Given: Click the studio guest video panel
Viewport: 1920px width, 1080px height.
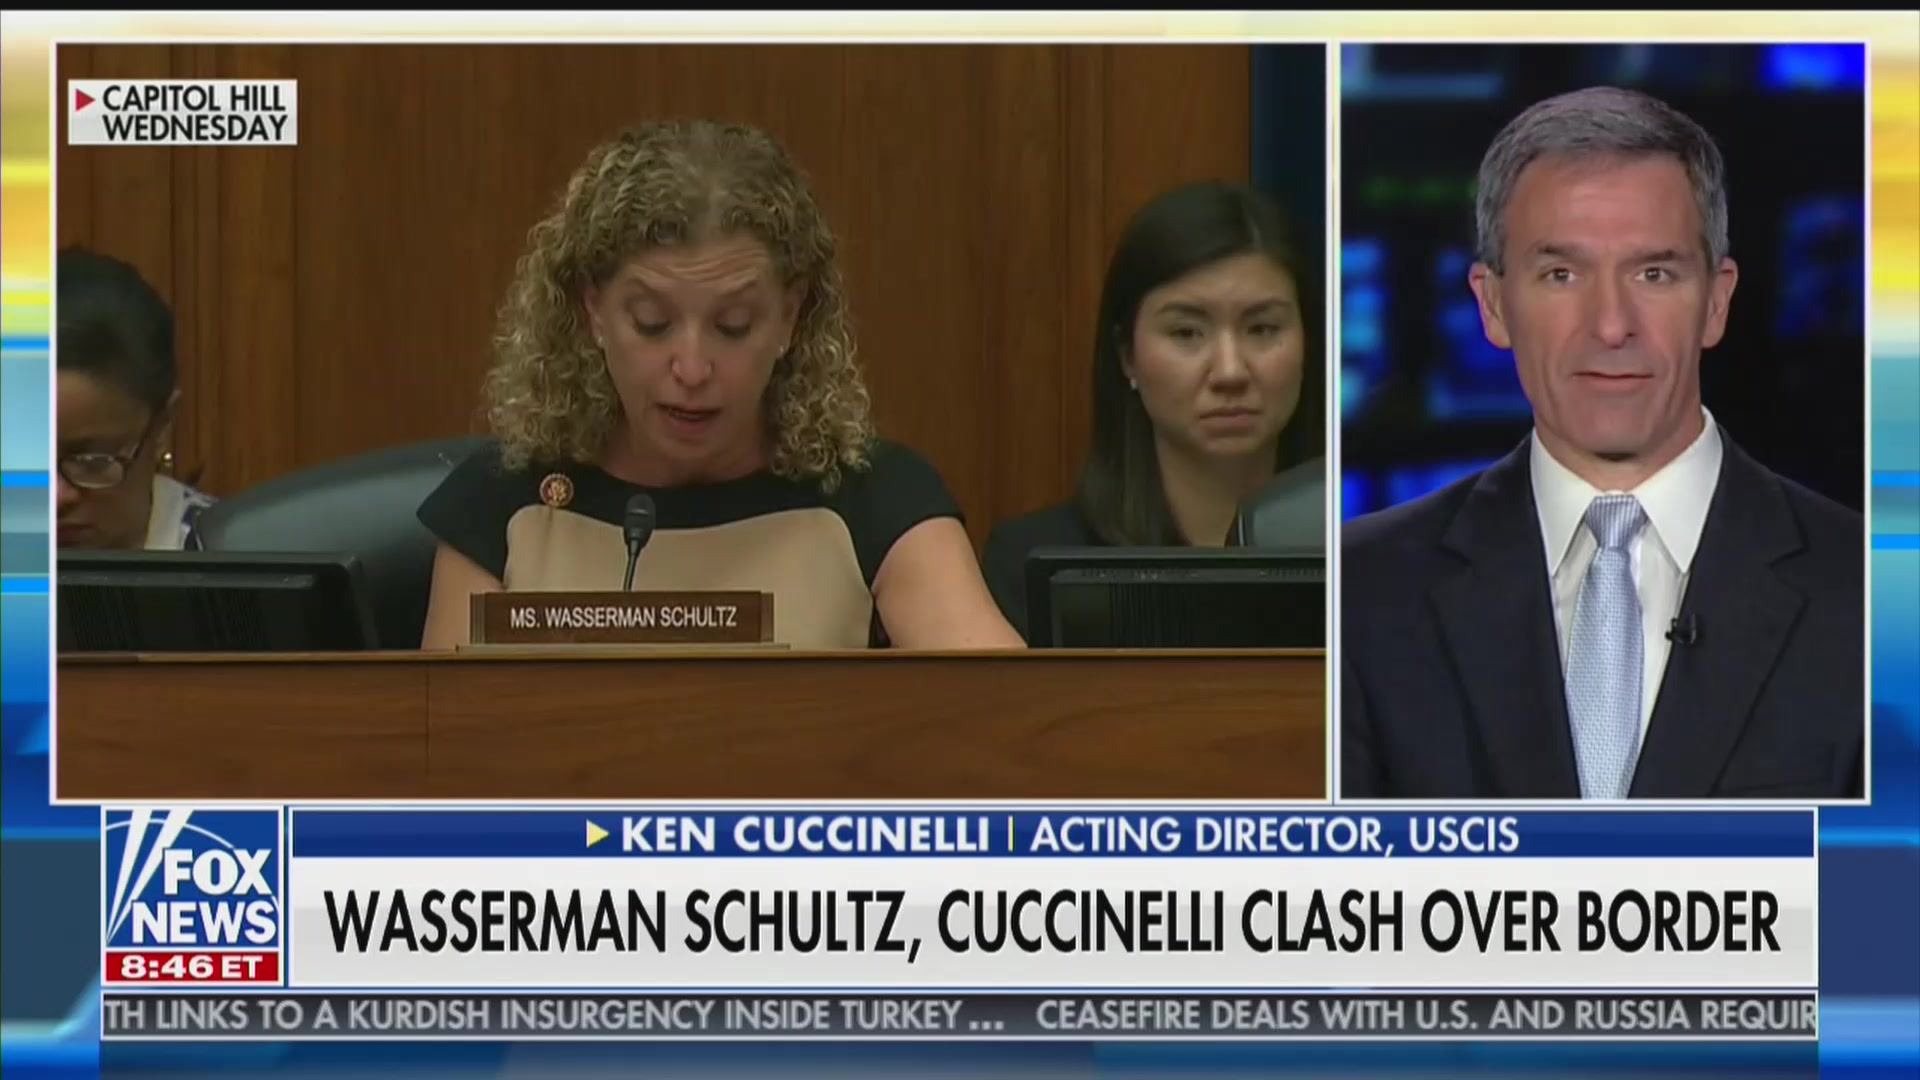Looking at the screenshot, I should click(x=1603, y=421).
